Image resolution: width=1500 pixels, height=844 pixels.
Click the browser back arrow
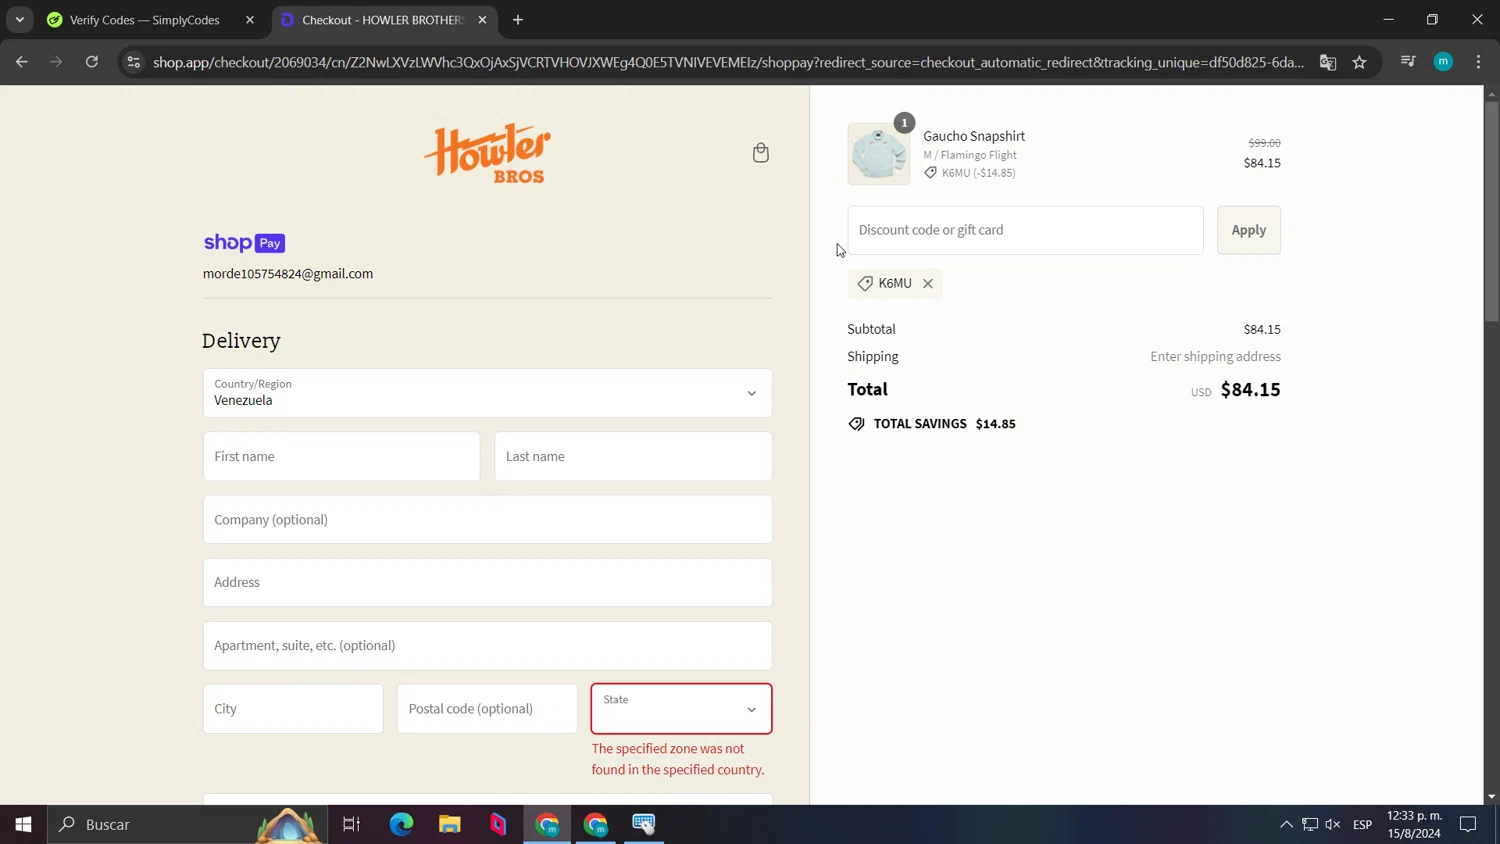pos(22,62)
